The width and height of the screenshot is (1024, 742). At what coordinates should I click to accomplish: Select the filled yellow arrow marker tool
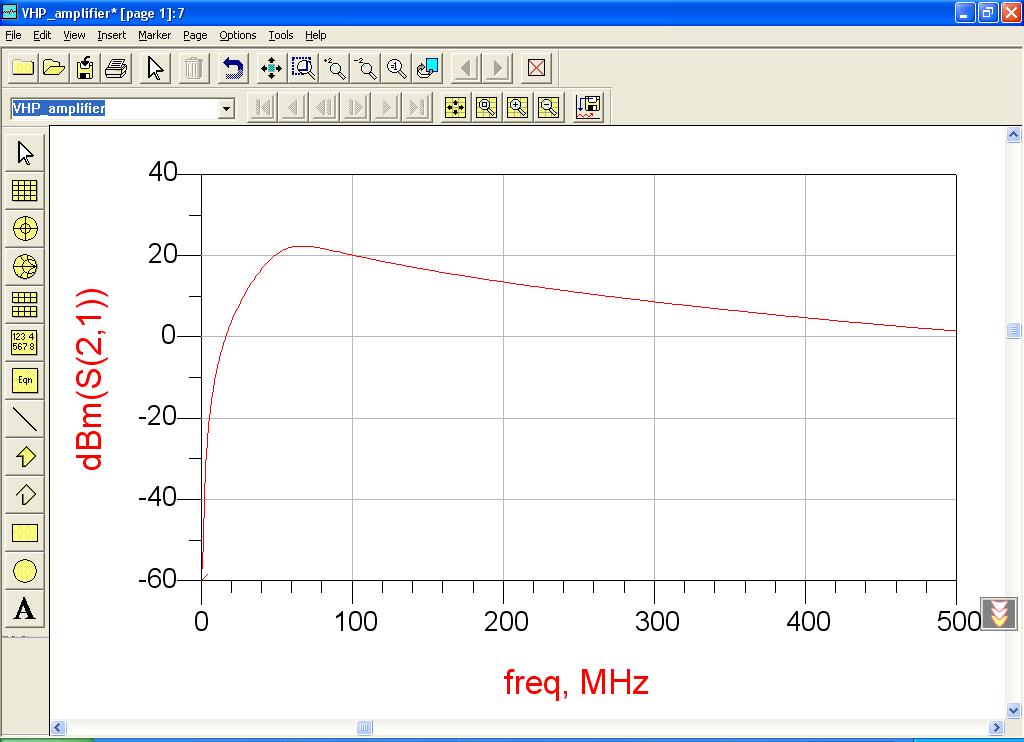pos(25,456)
